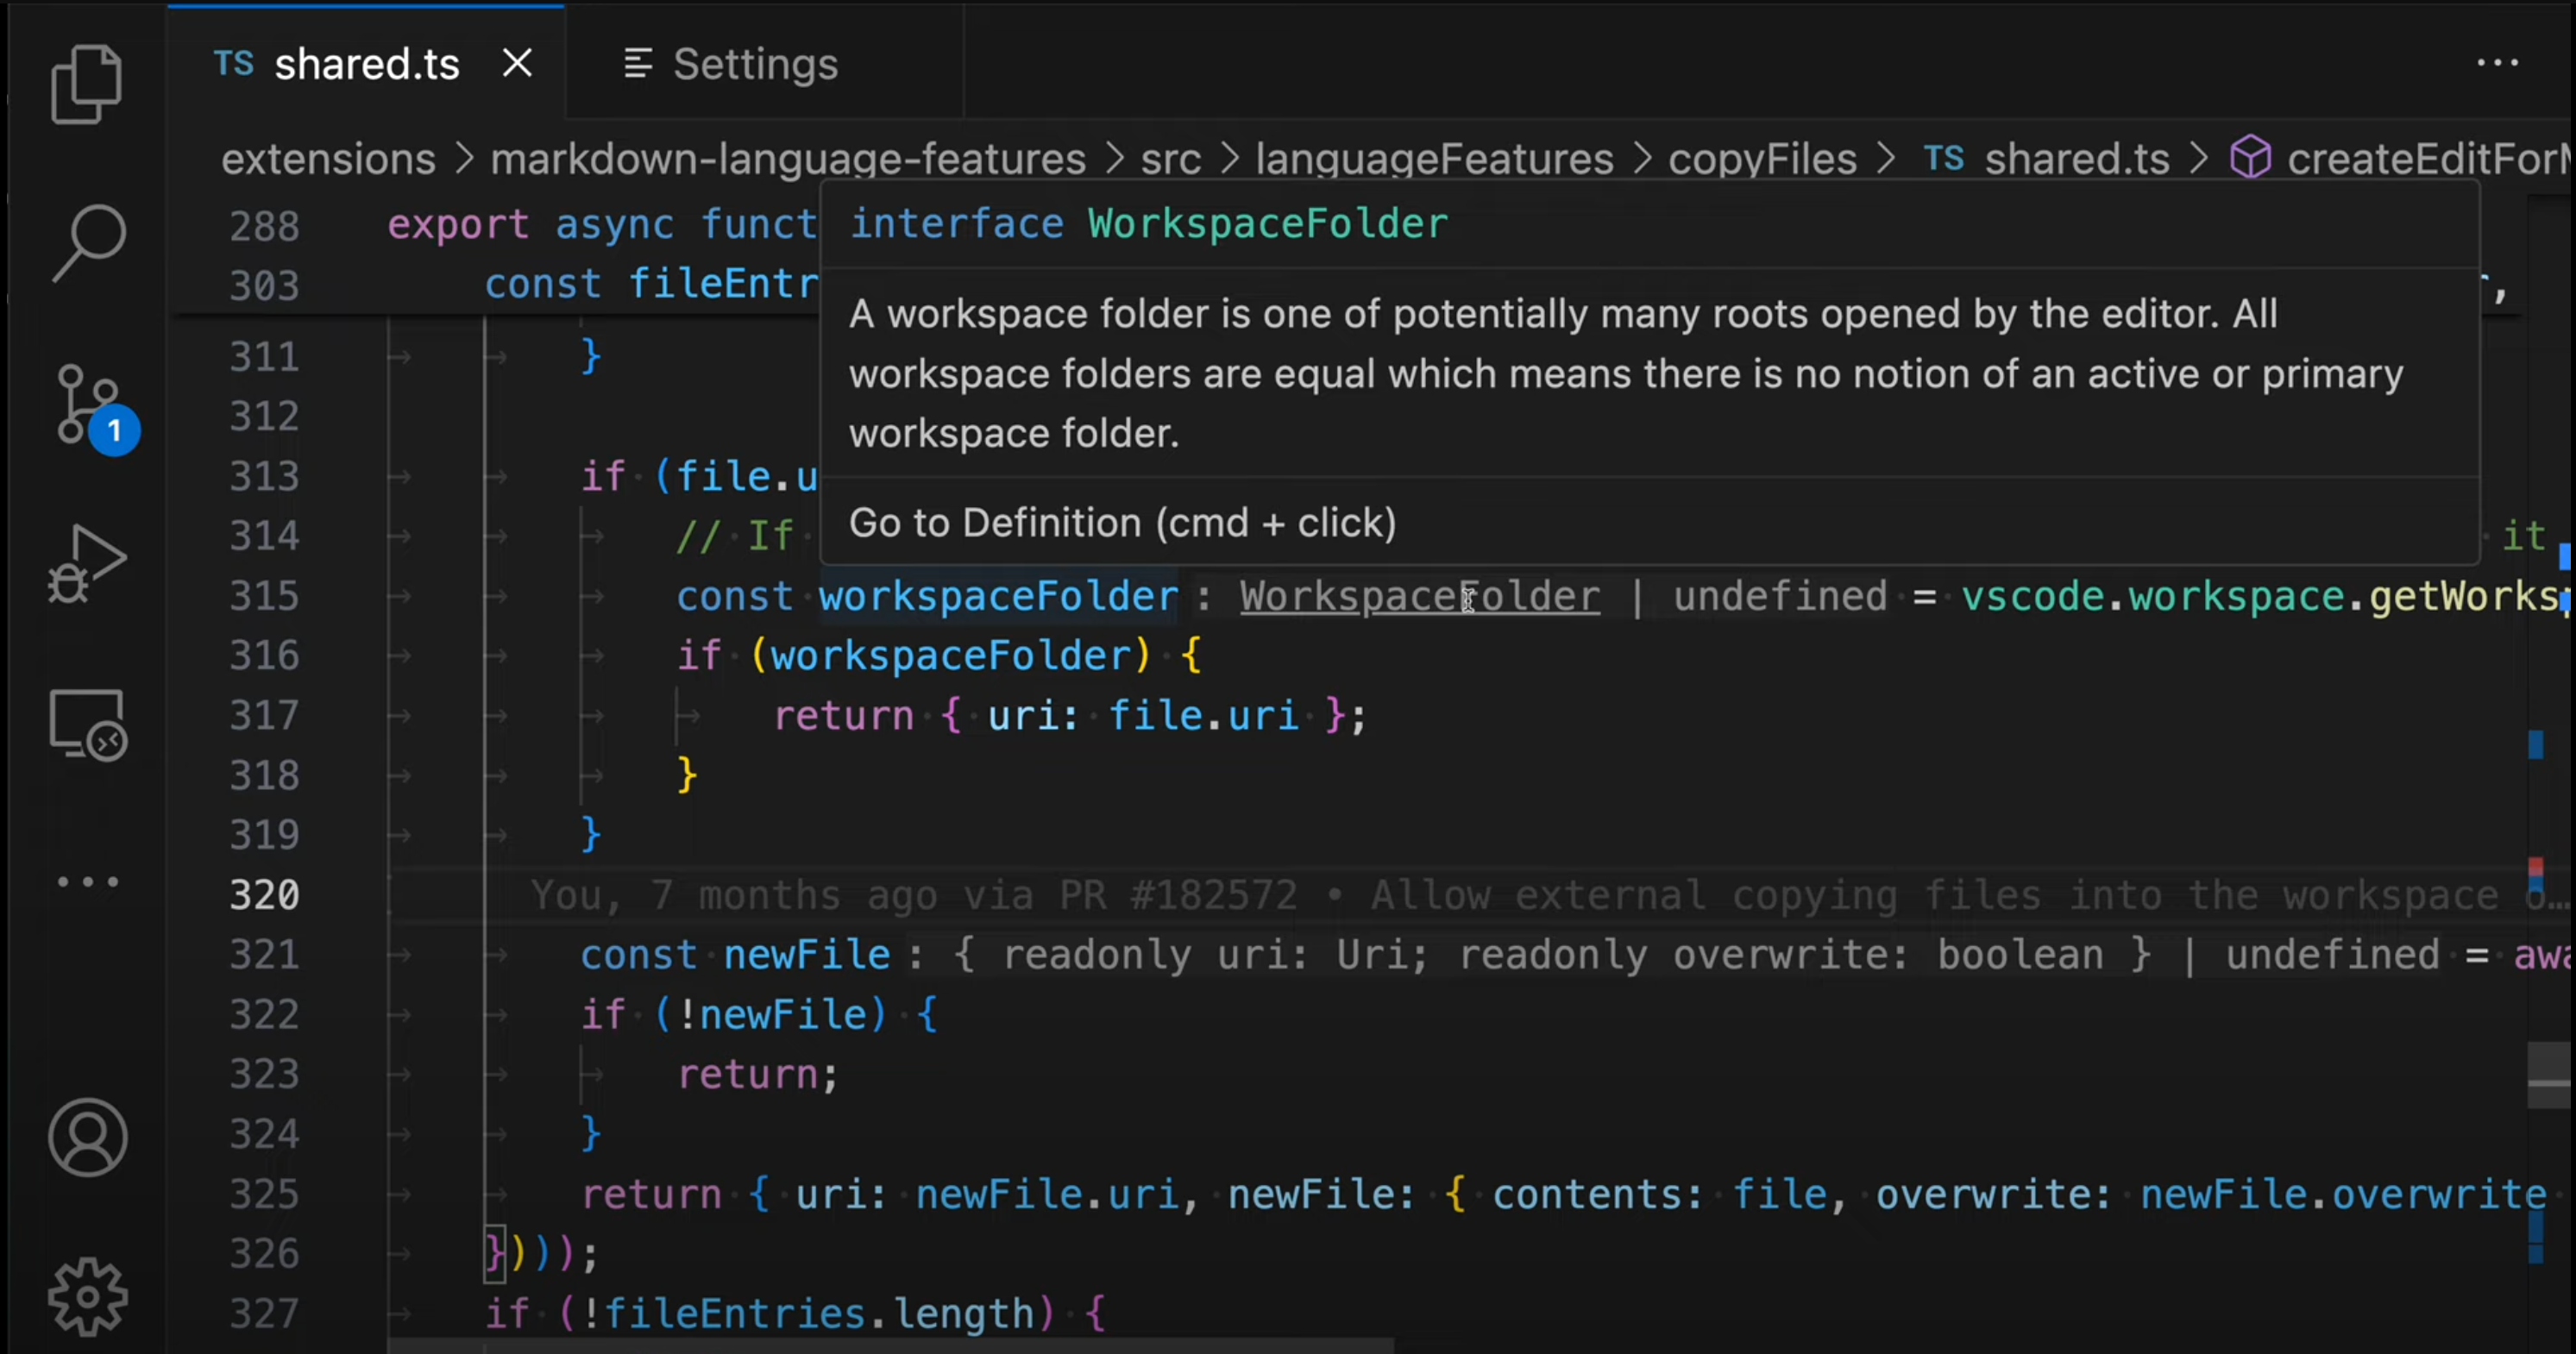Open the Accounts menu icon

coord(88,1137)
